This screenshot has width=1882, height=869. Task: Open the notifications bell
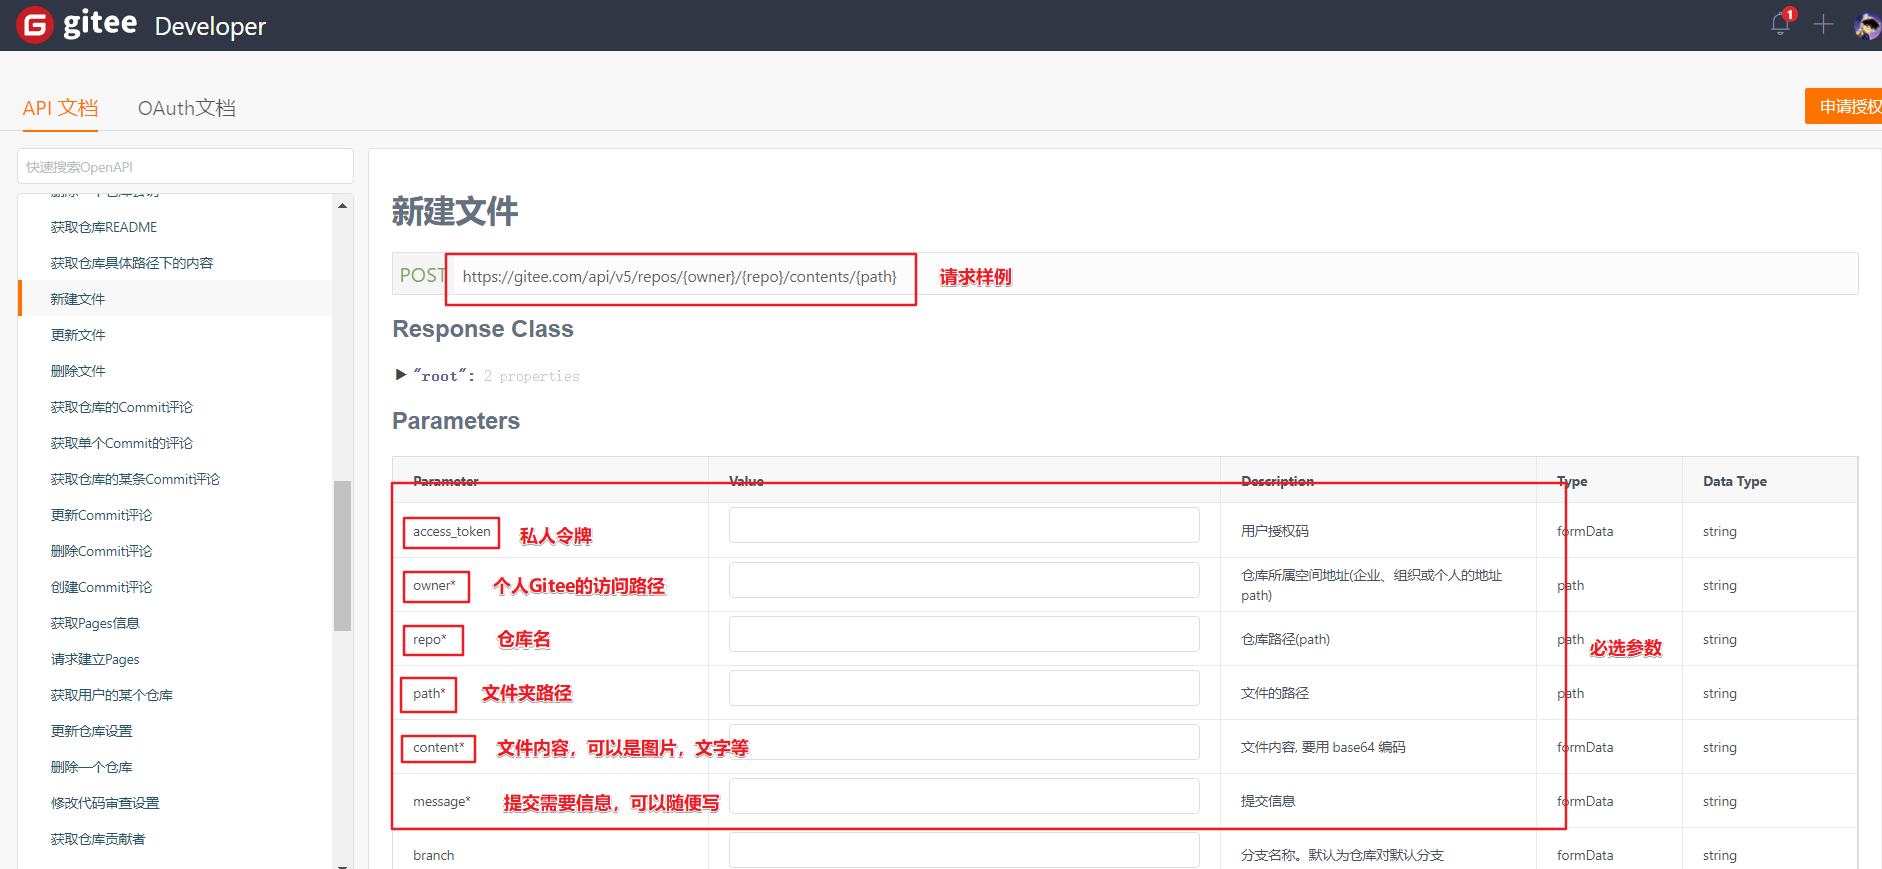(1781, 24)
